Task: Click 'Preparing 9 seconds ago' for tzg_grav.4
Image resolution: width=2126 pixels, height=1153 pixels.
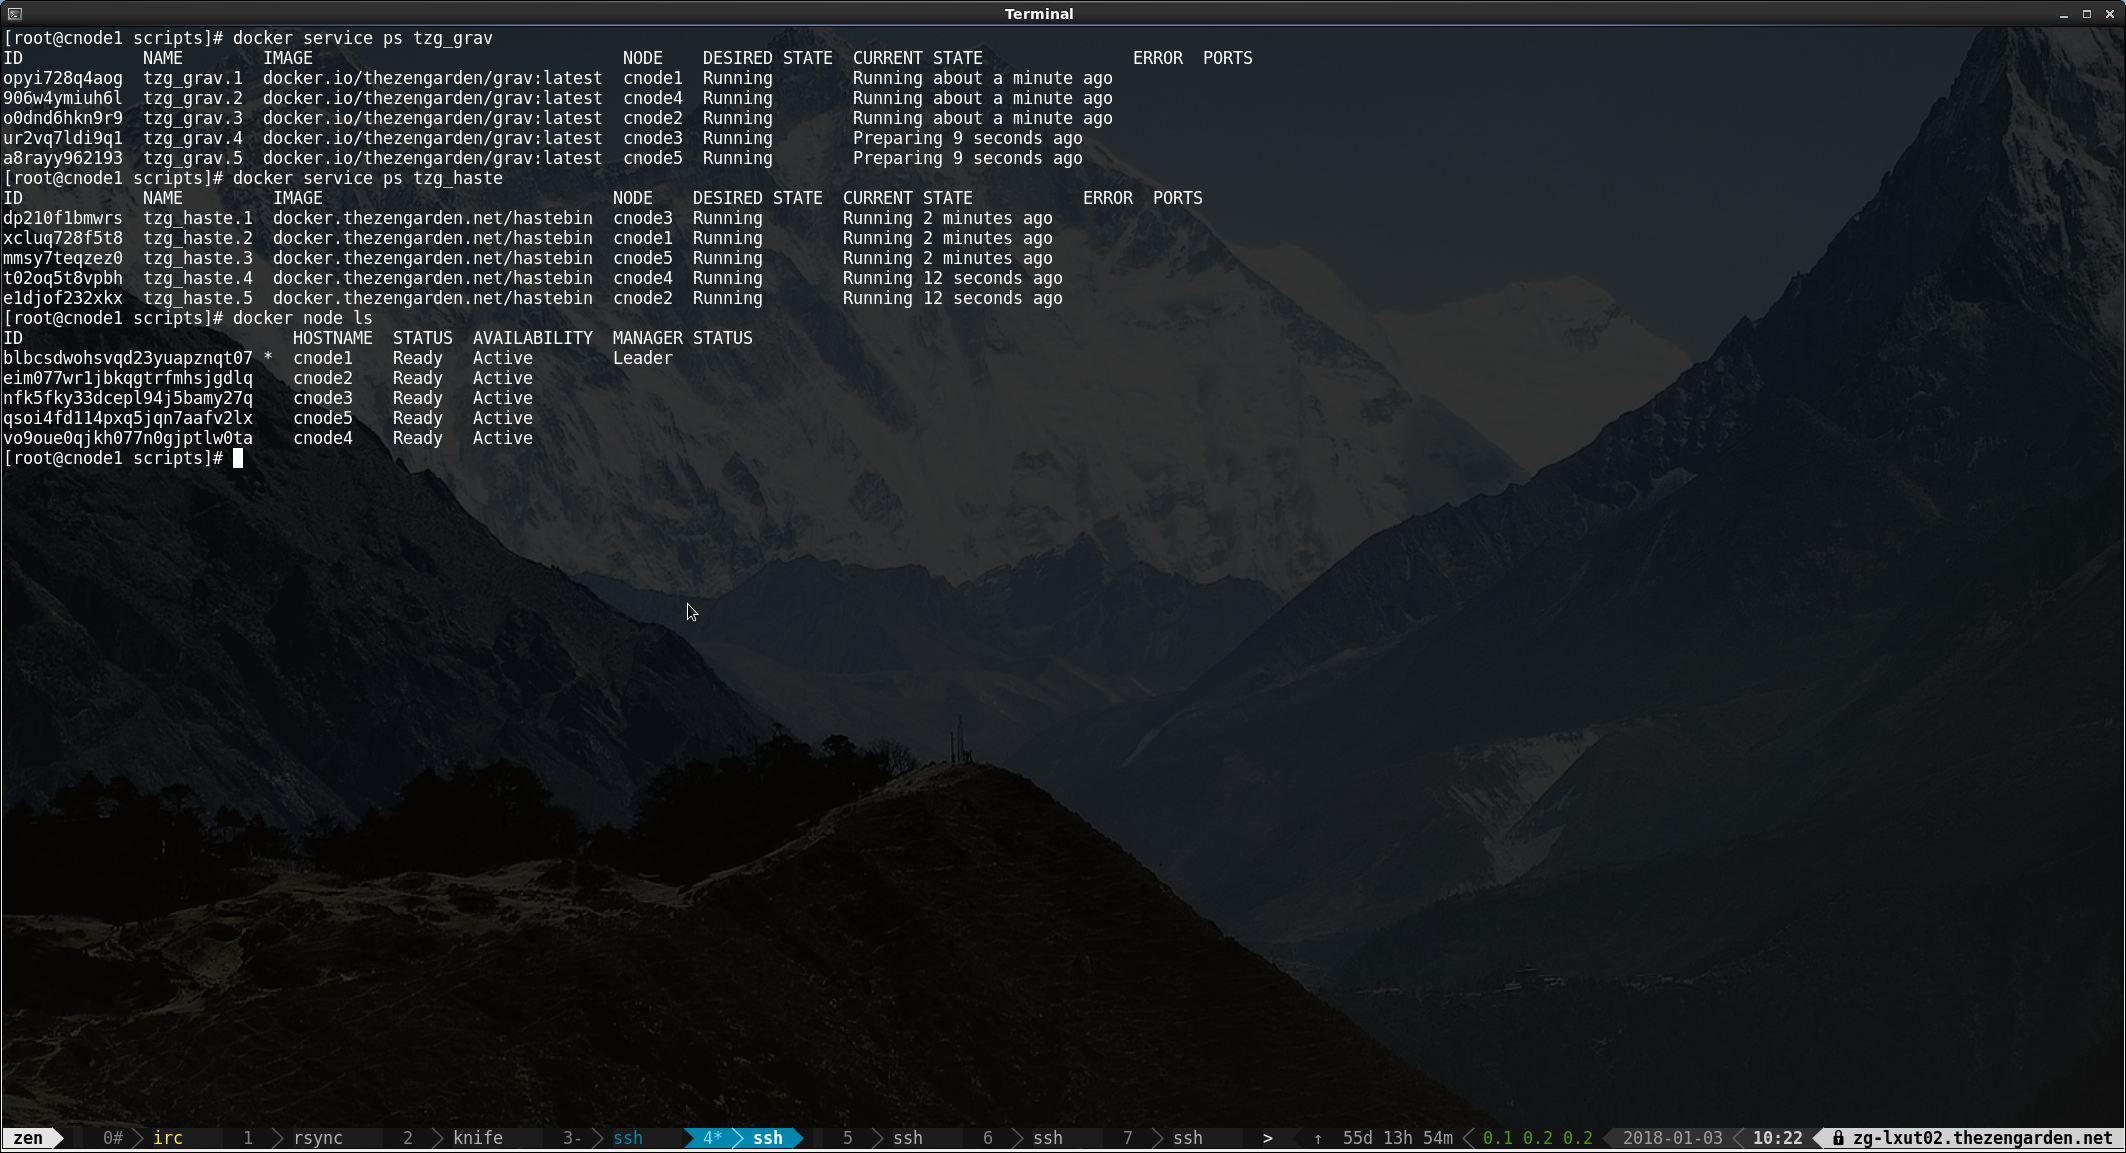Action: pyautogui.click(x=968, y=138)
